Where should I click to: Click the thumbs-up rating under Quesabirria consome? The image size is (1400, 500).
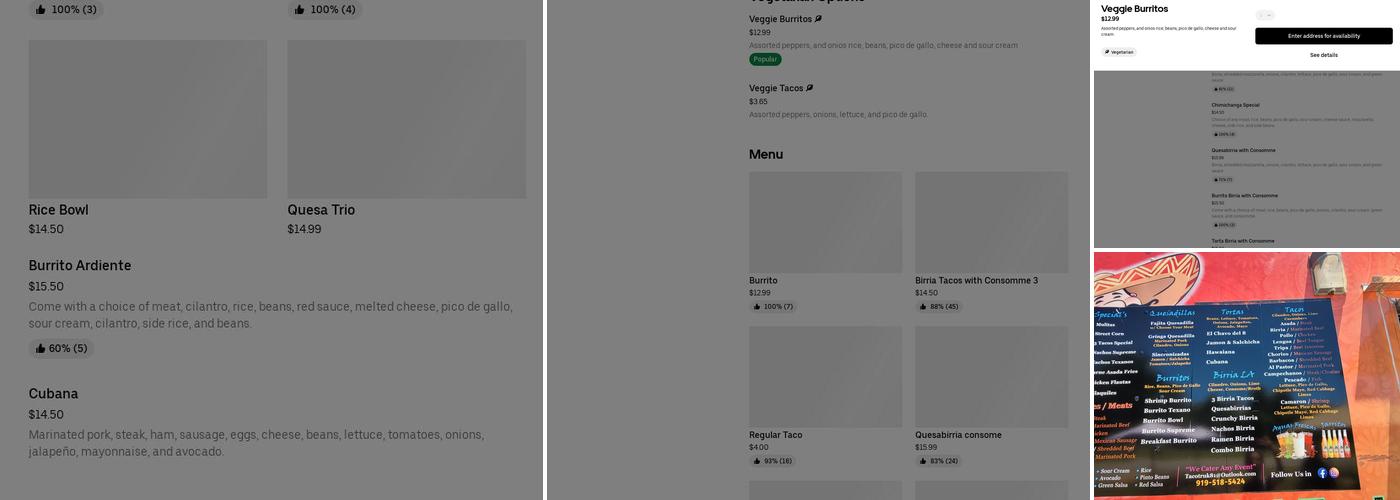coord(938,461)
